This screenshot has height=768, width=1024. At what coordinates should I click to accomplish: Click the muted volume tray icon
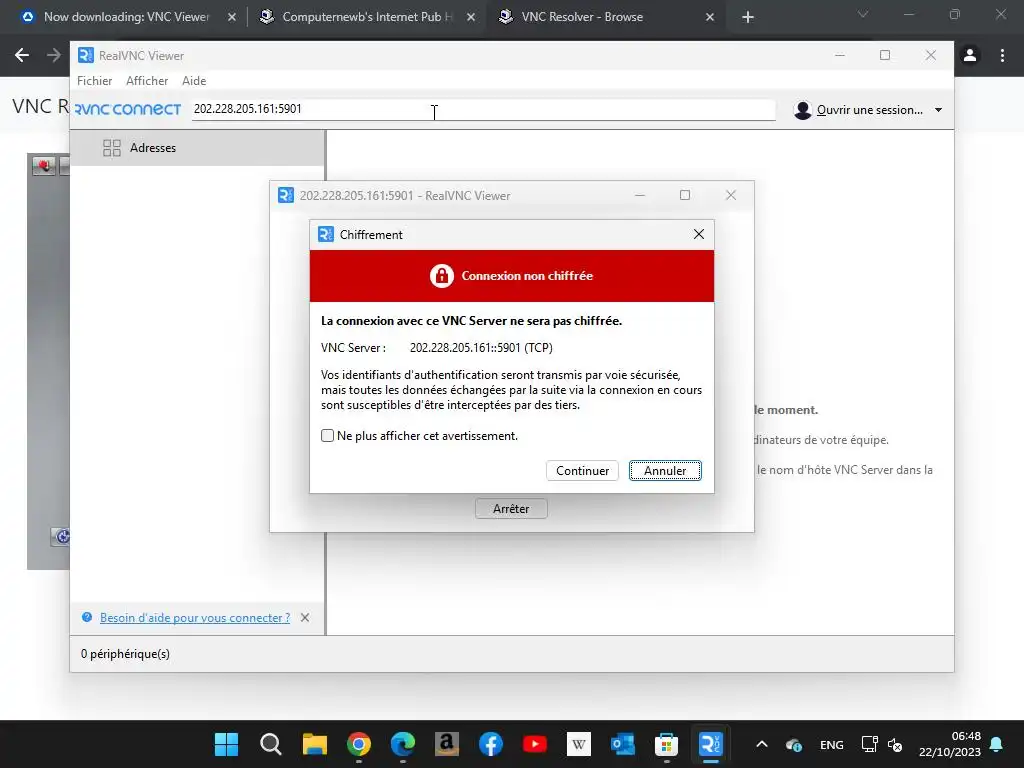coord(895,744)
